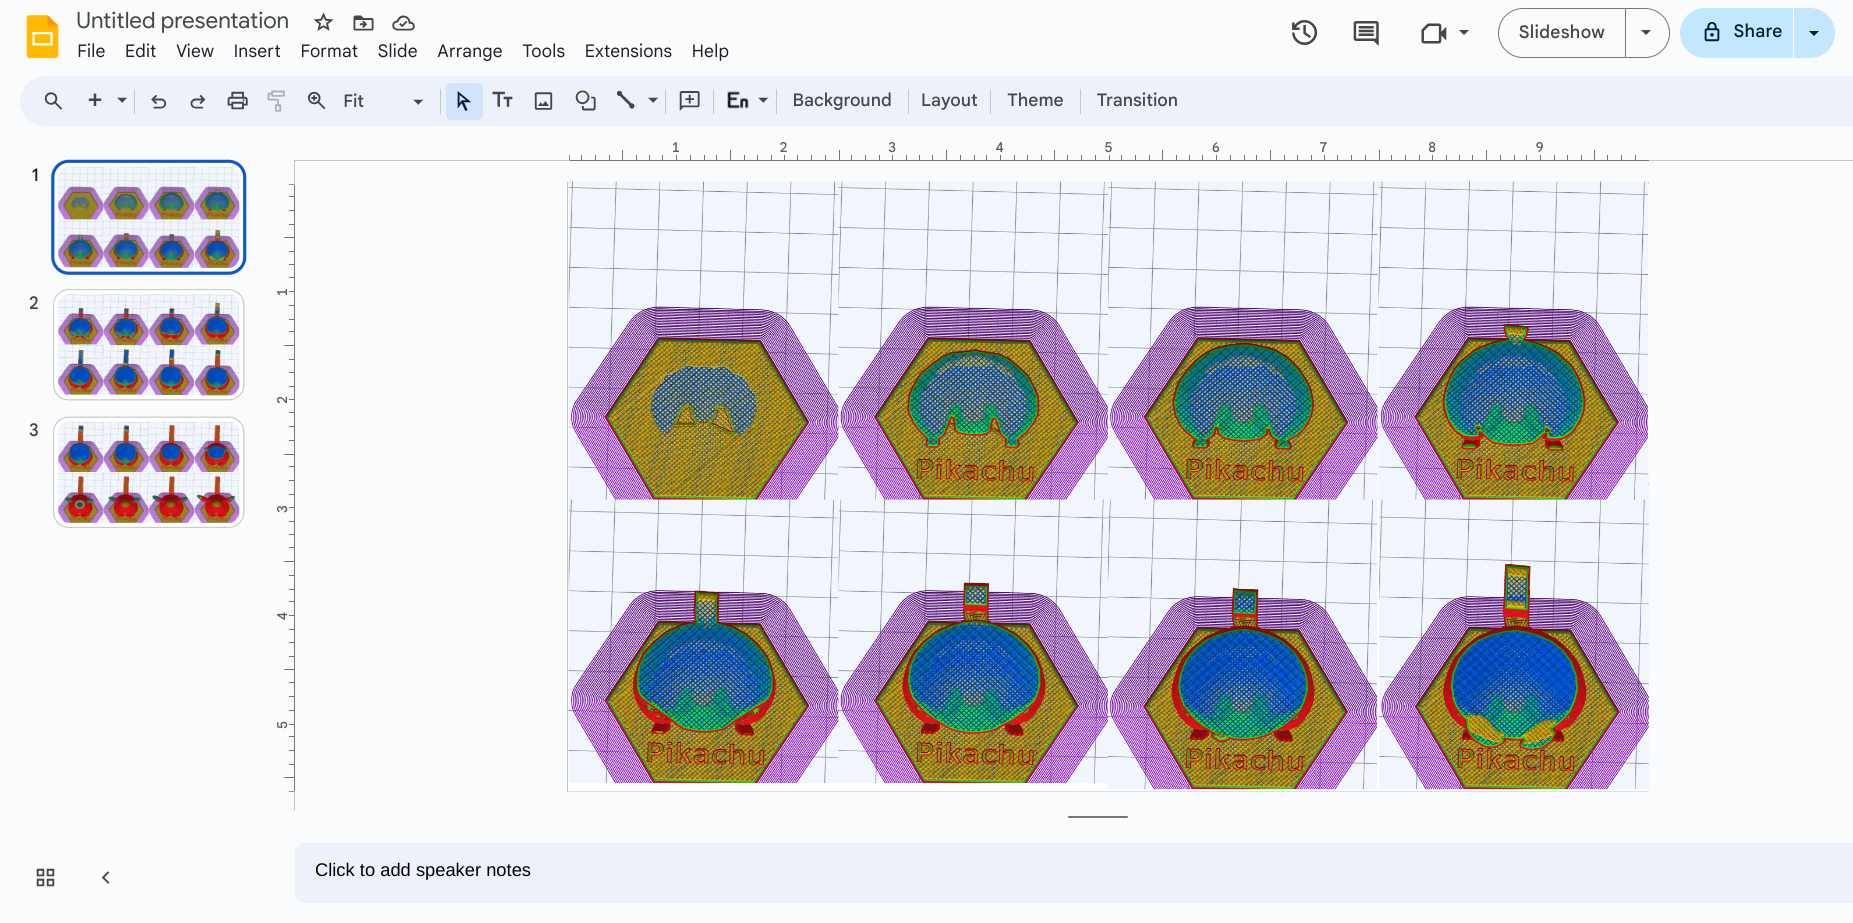Print the presentation

coord(237,100)
